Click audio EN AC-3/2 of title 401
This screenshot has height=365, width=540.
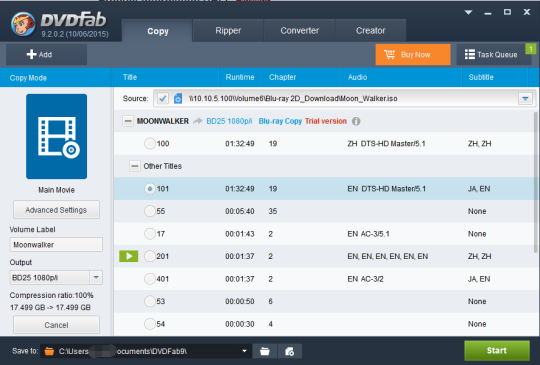365,279
